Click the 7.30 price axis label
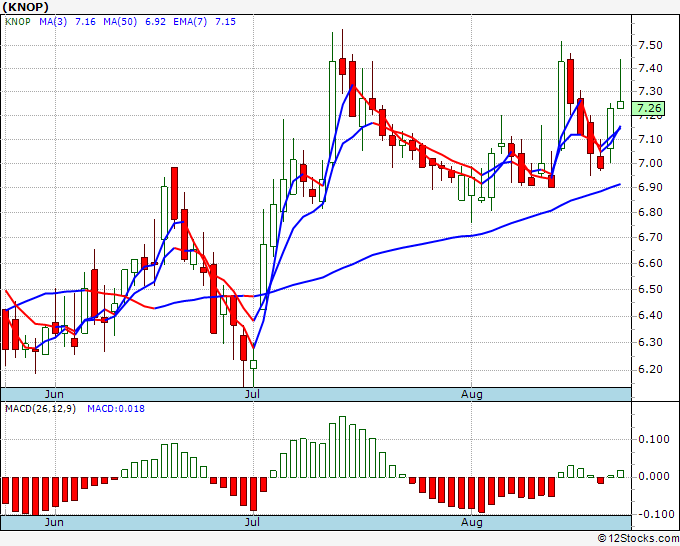 pyautogui.click(x=650, y=92)
